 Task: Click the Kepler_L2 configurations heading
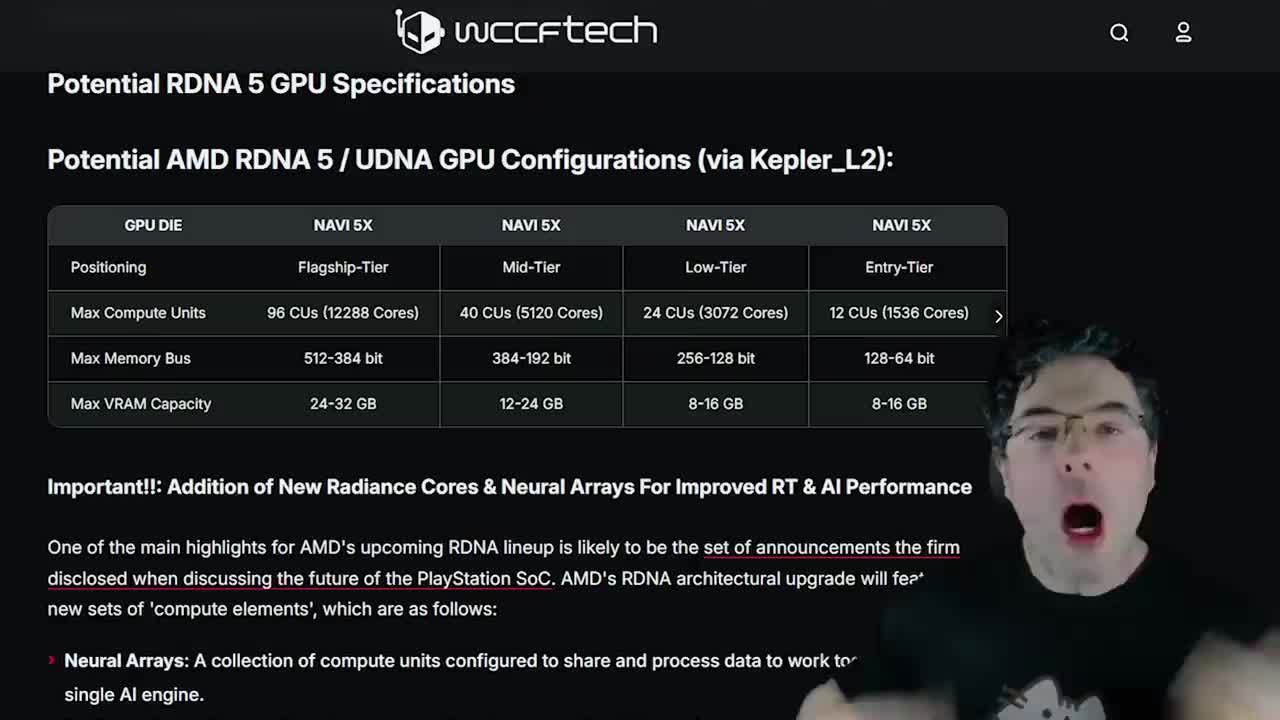click(x=471, y=159)
